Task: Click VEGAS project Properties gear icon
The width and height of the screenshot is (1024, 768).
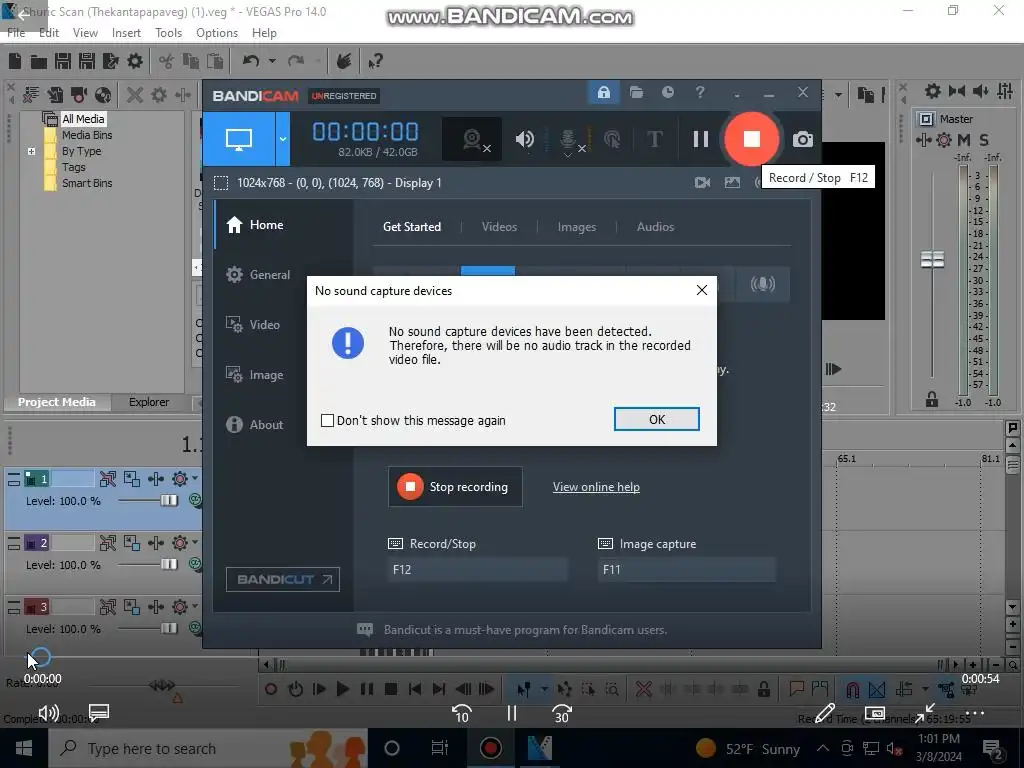Action: tap(135, 61)
